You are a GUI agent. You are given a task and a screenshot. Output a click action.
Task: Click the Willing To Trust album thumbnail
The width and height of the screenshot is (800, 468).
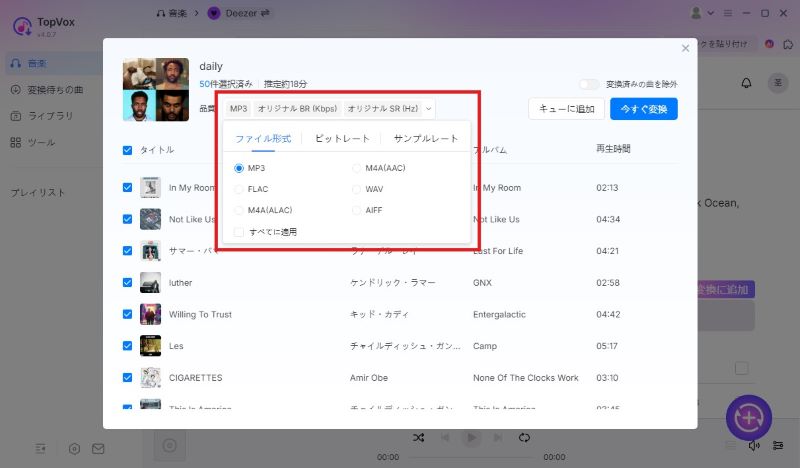click(x=151, y=314)
